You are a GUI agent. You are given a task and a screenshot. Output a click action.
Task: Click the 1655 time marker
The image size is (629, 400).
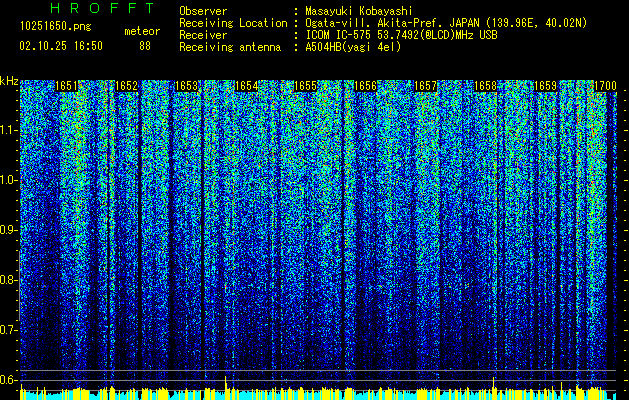(306, 86)
